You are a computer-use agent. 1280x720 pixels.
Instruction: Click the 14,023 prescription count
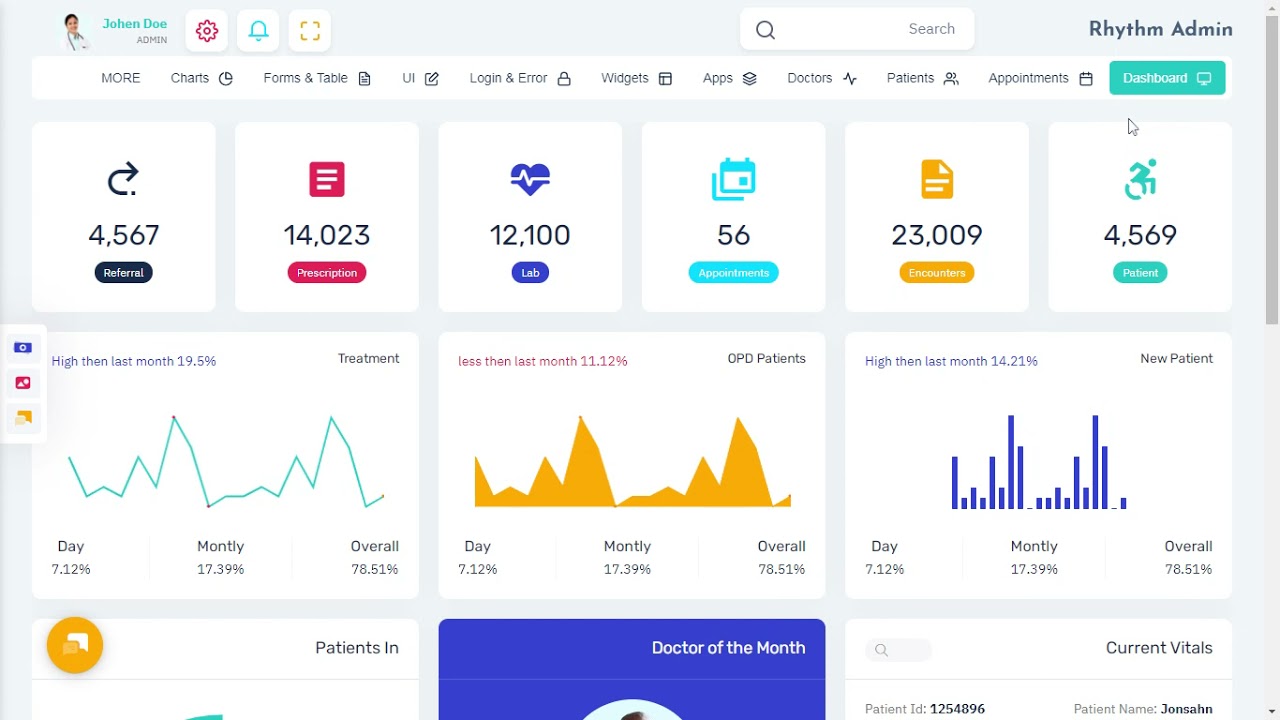click(327, 235)
